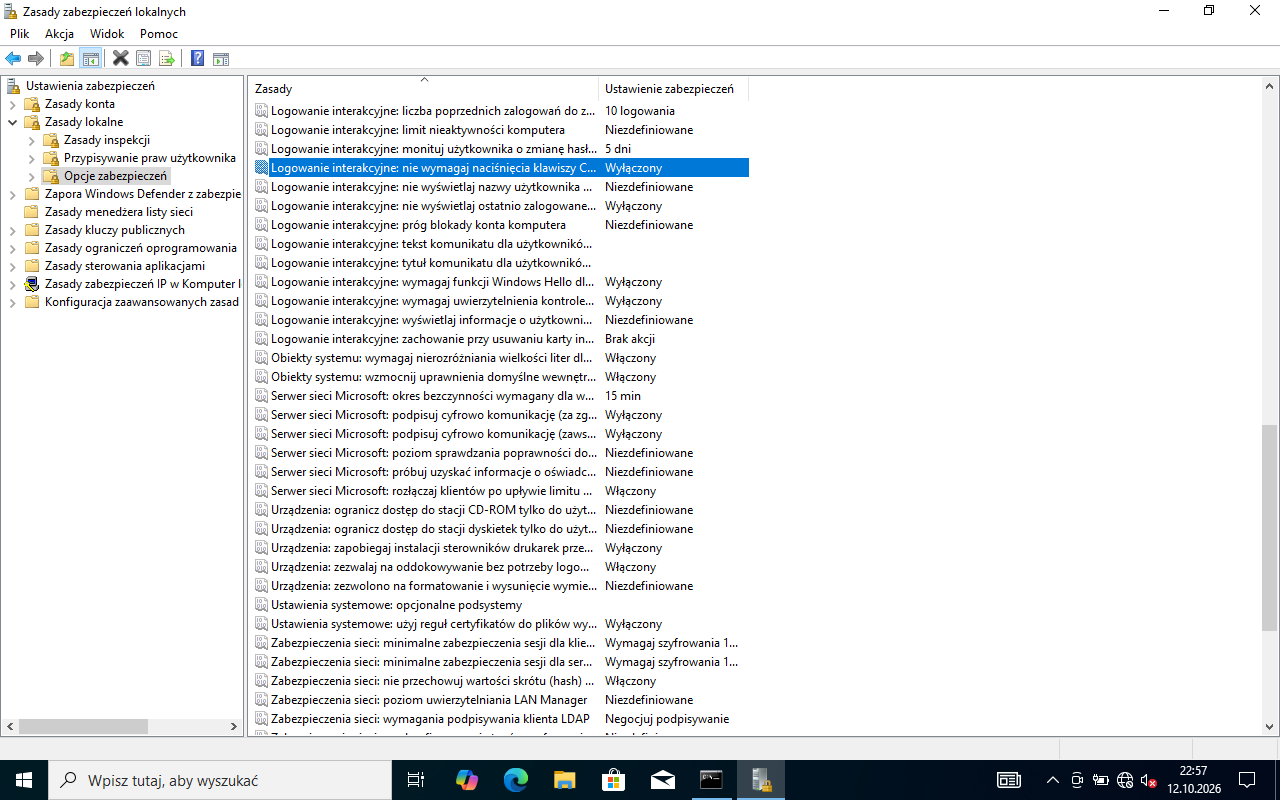Open Microsoft Store taskbar icon
Screen dimensions: 1280x800
pyautogui.click(x=613, y=780)
